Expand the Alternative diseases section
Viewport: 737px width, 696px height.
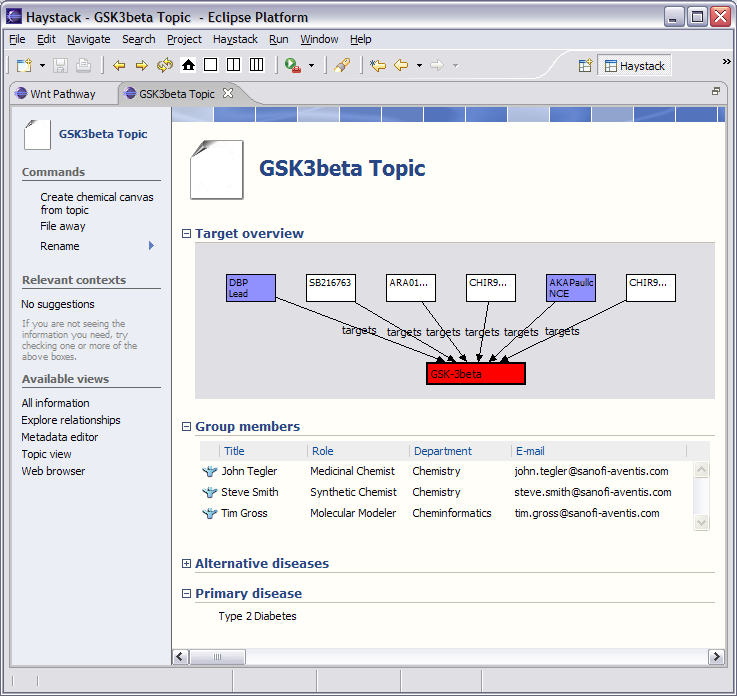[x=186, y=564]
